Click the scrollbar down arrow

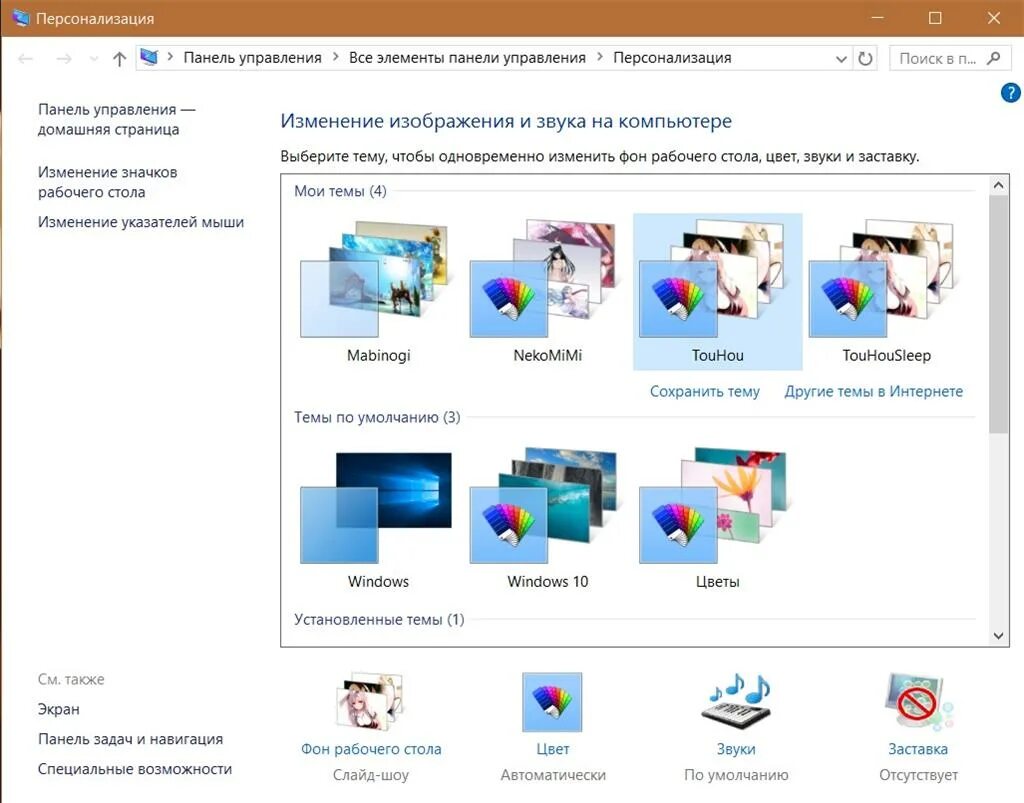[999, 636]
